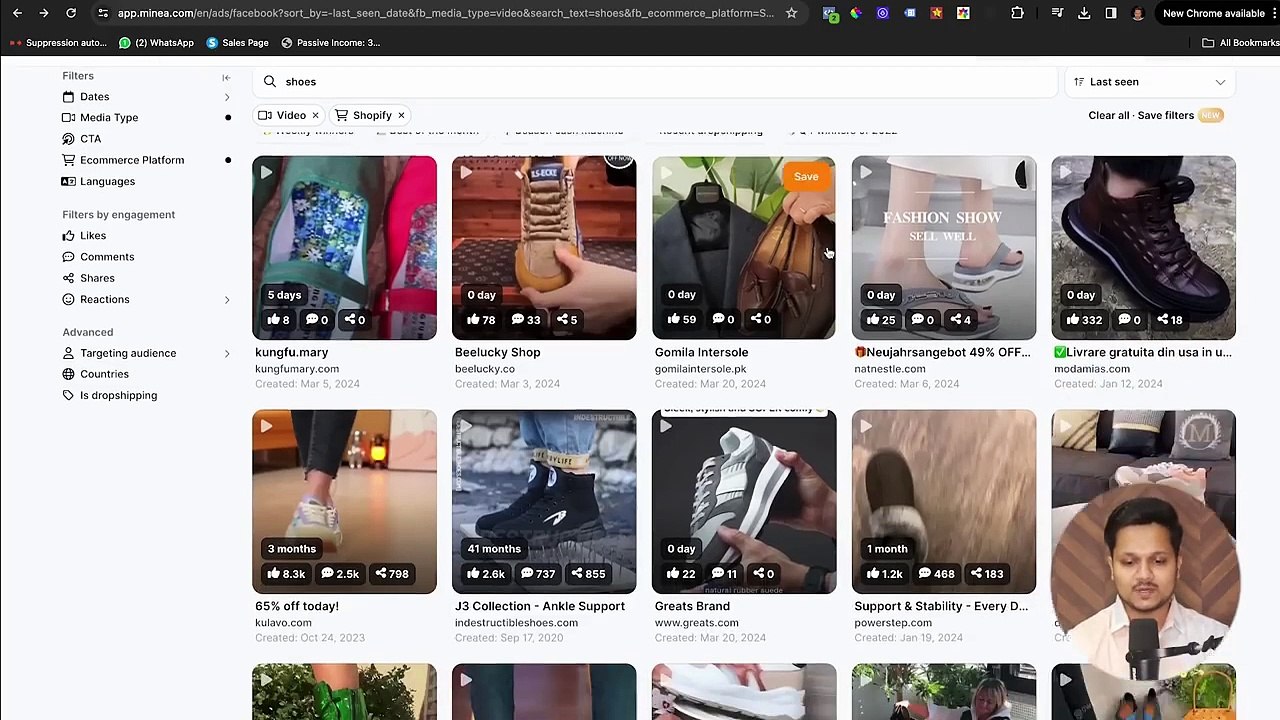Open the Beelucky Shop ad thumbnail

point(544,247)
